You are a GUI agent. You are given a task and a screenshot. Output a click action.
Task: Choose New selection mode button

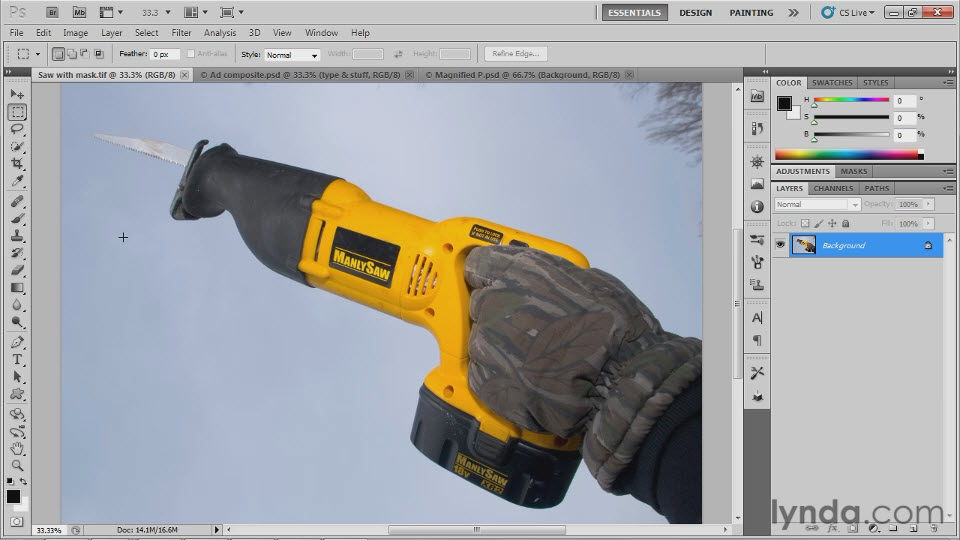(58, 54)
